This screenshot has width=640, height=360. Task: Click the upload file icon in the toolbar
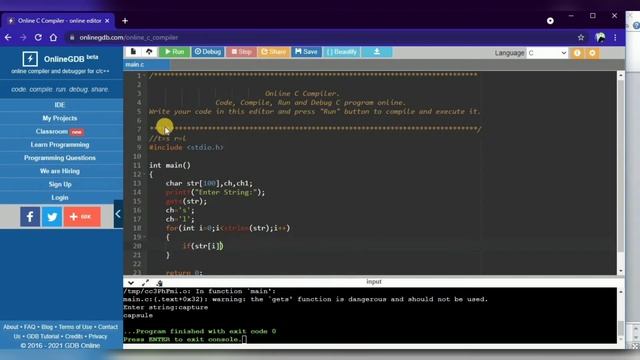pyautogui.click(x=149, y=52)
